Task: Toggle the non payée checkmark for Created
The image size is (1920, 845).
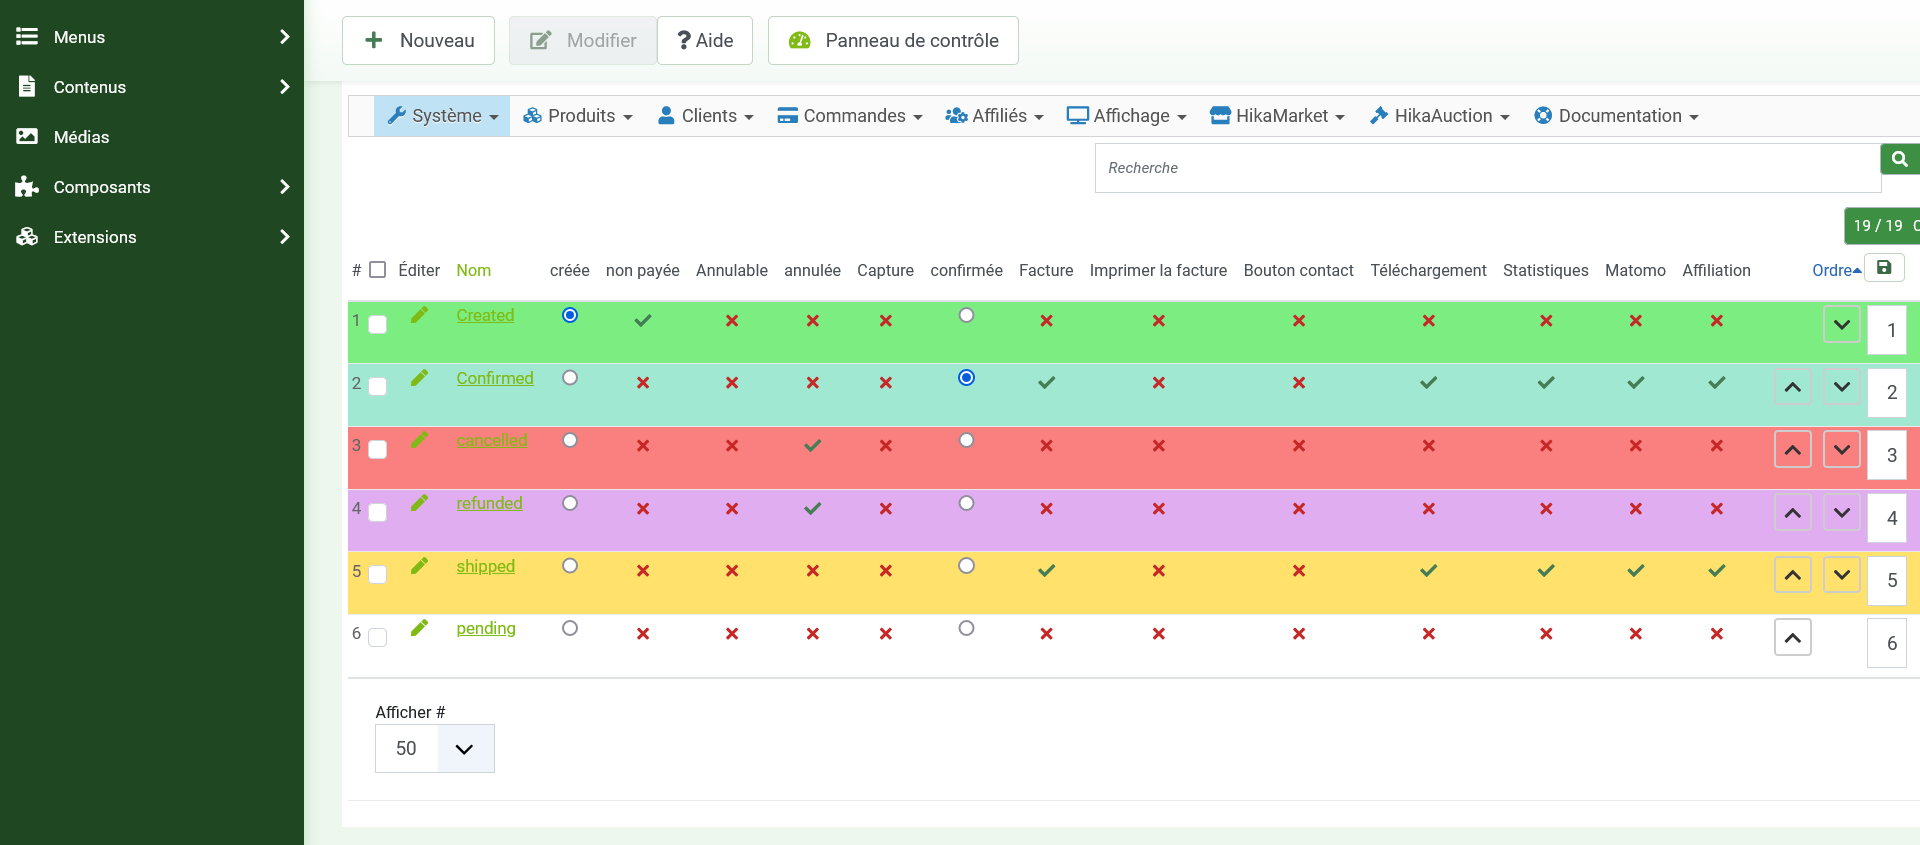Action: [x=643, y=321]
